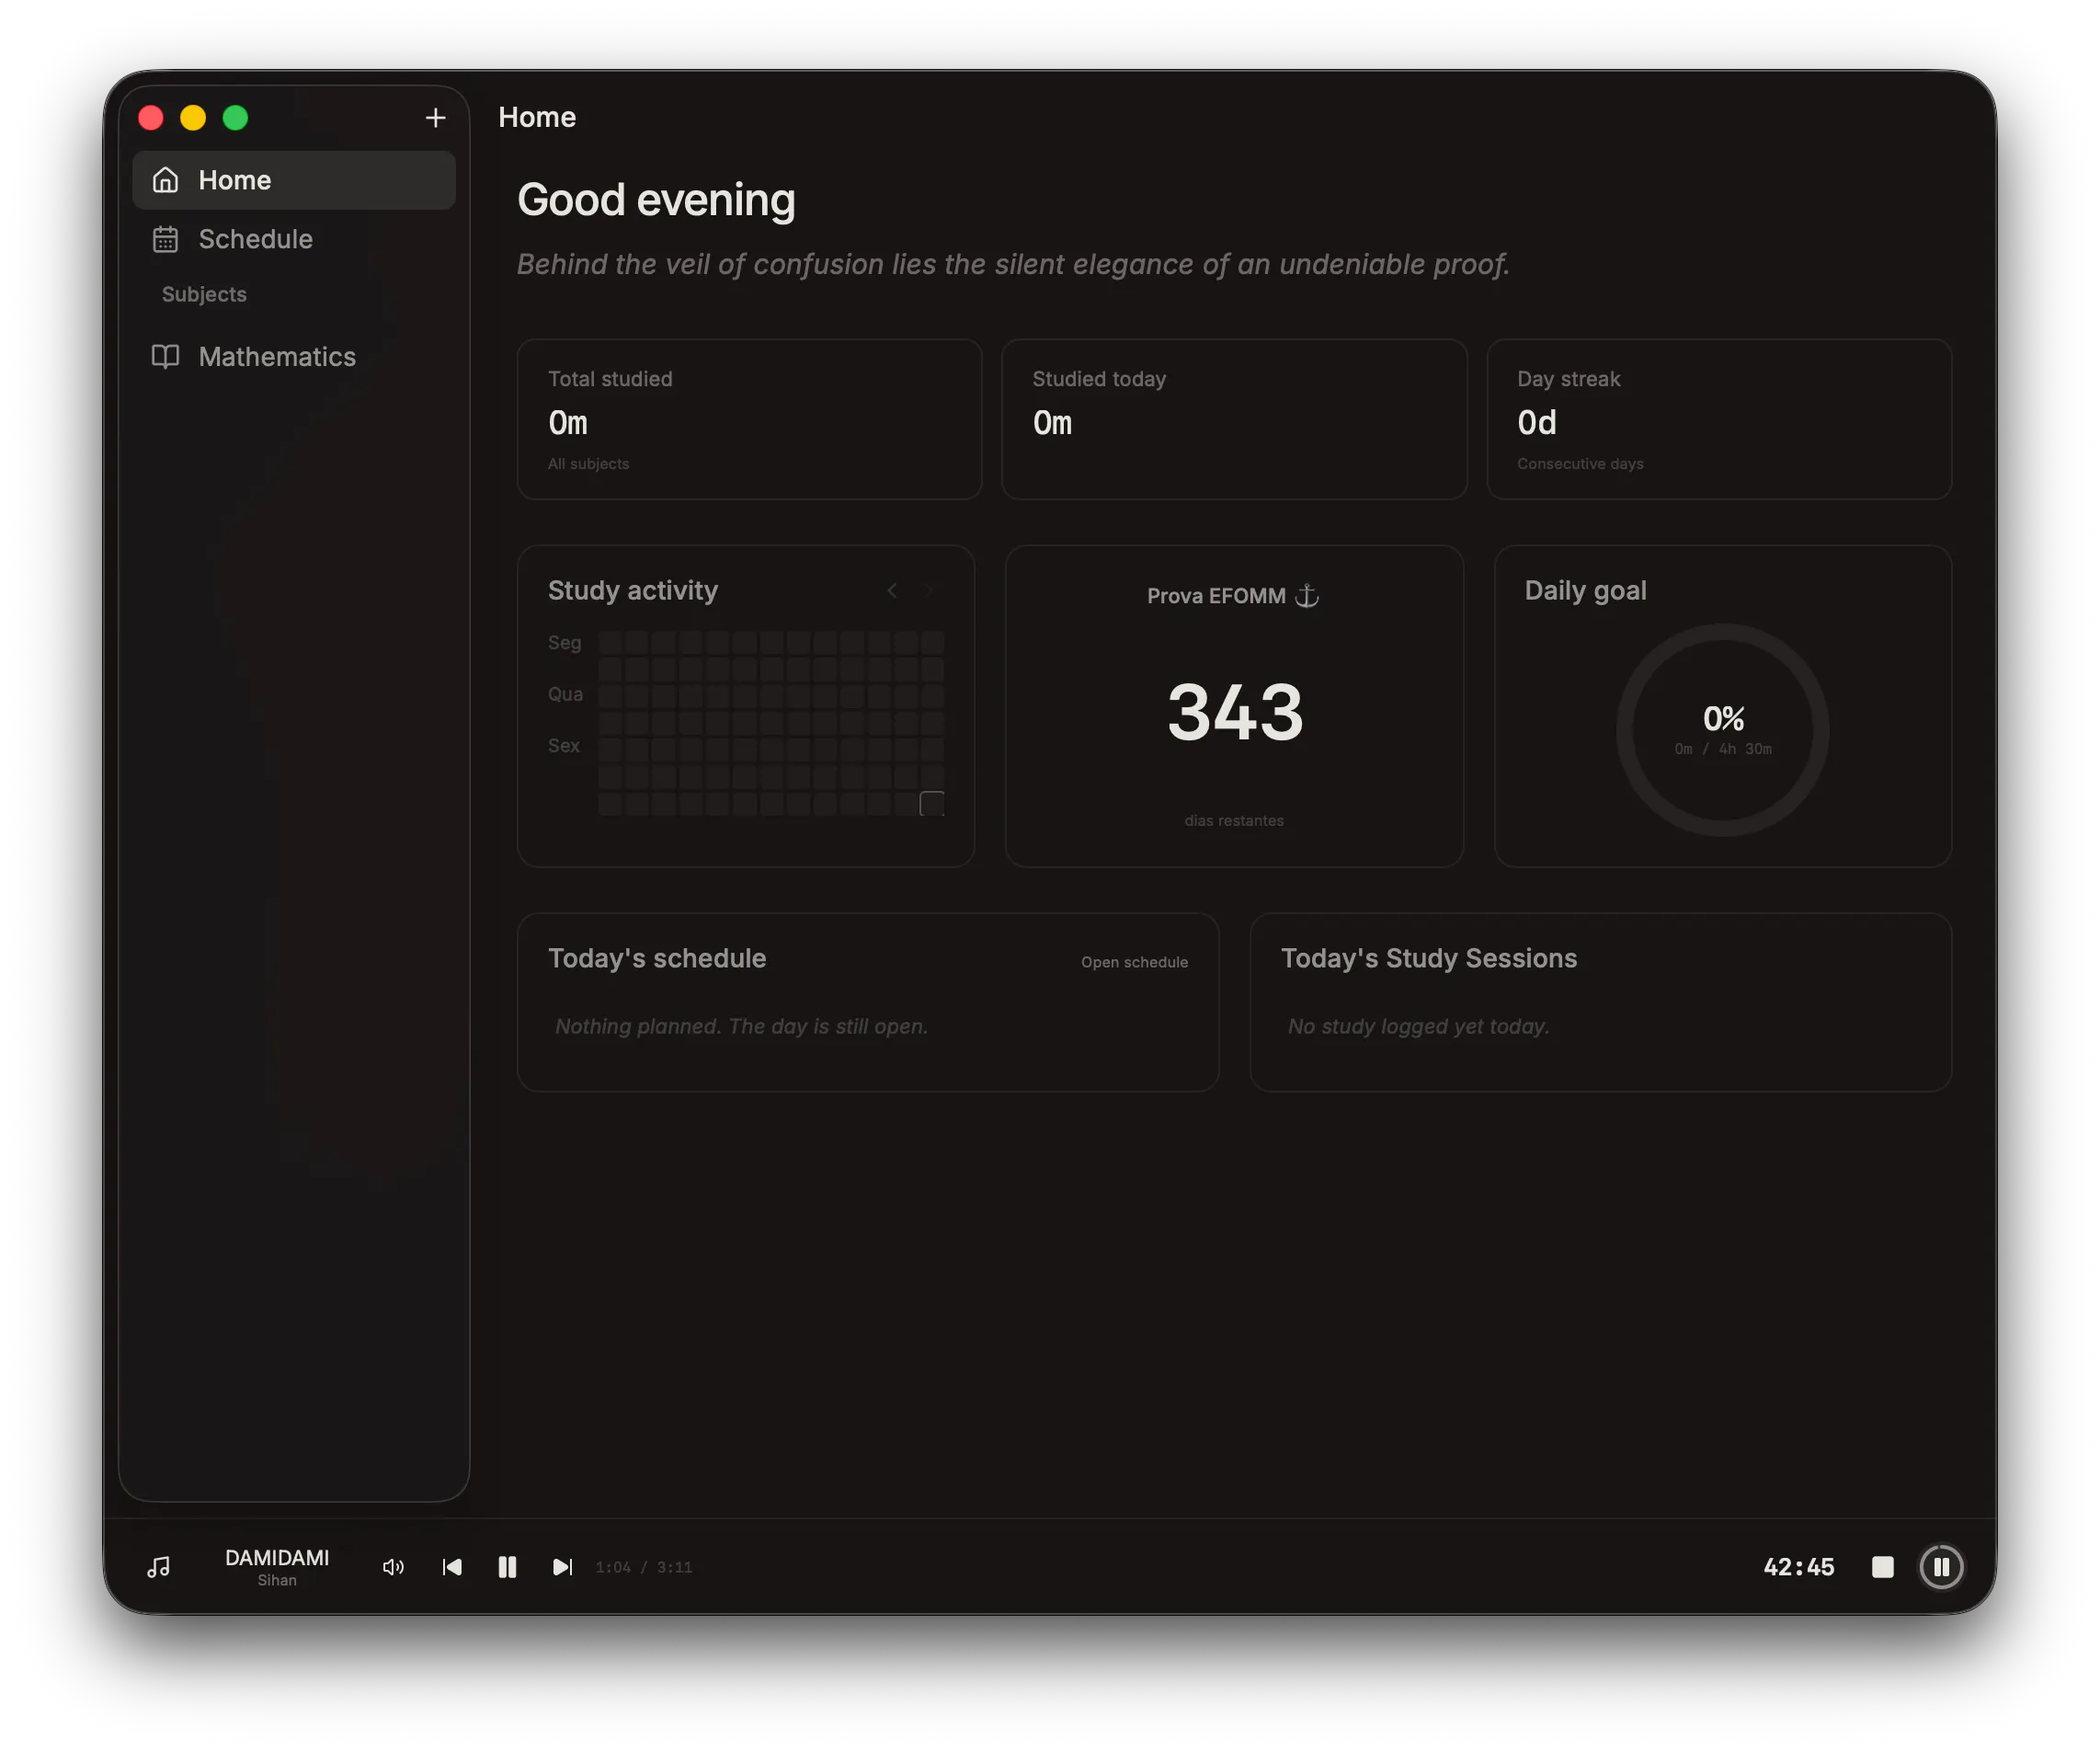Click the Studied today card
The height and width of the screenshot is (1751, 2100).
point(1234,419)
